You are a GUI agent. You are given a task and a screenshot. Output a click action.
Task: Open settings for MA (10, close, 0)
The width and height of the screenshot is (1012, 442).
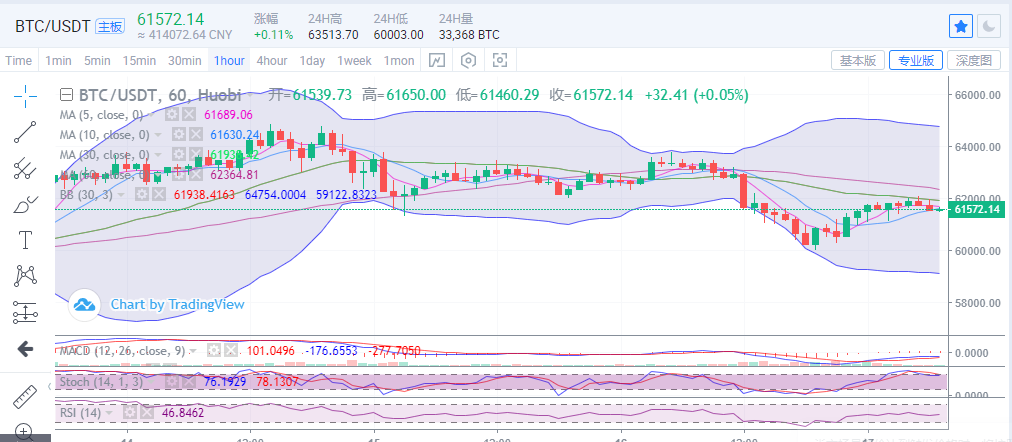coord(179,135)
